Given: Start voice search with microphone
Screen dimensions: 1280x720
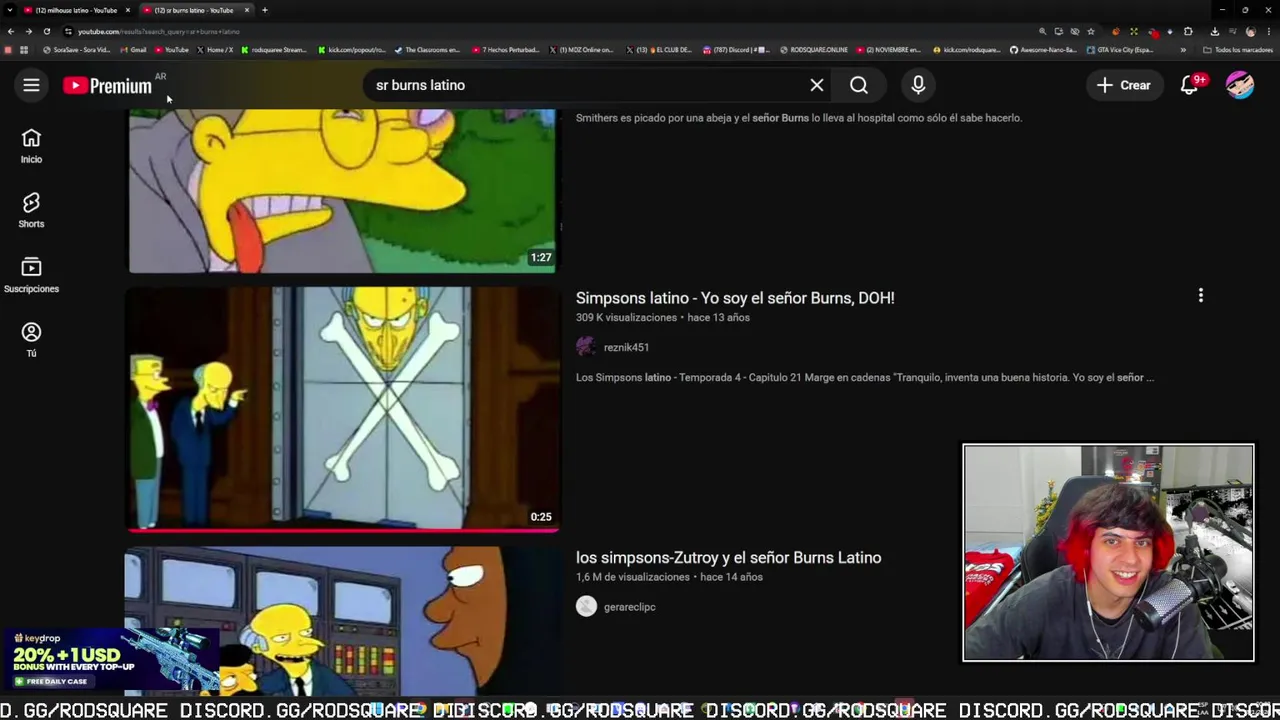Looking at the screenshot, I should pos(918,85).
